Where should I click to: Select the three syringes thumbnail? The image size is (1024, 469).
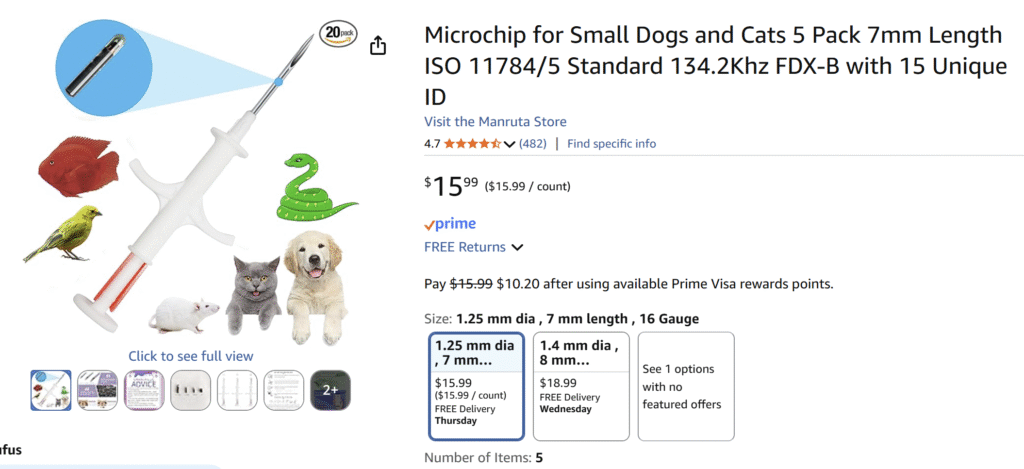pos(236,389)
